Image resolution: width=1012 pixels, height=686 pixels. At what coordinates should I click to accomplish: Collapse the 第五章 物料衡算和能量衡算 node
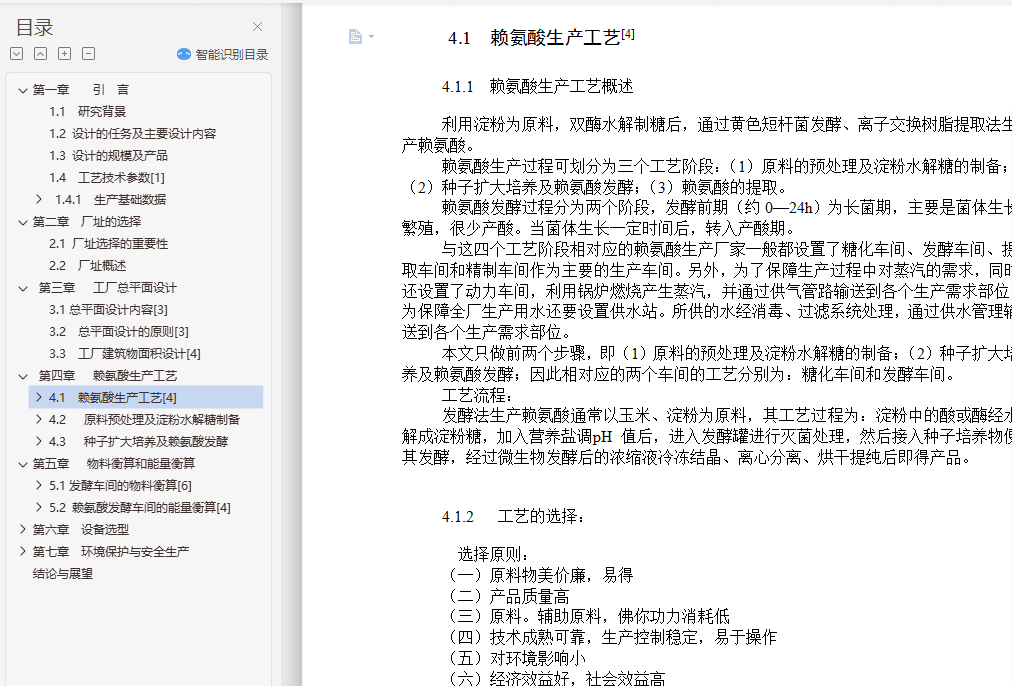pos(23,464)
